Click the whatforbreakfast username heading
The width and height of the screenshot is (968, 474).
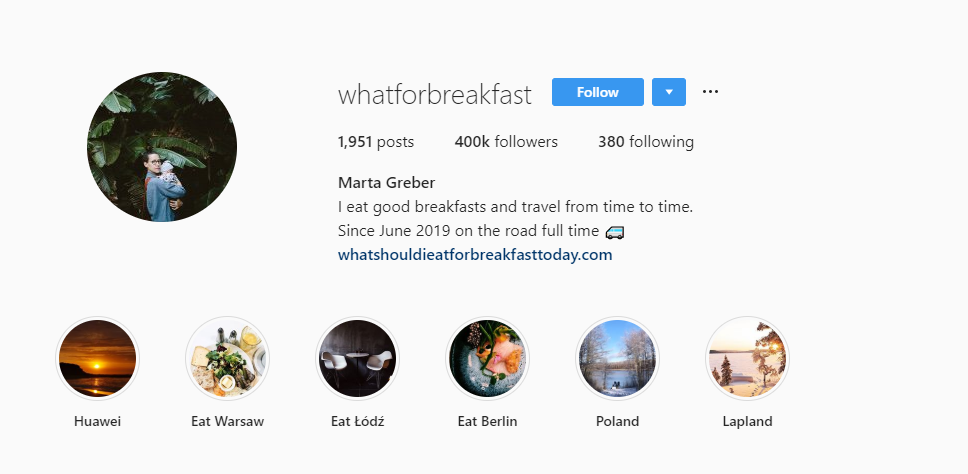pos(435,94)
